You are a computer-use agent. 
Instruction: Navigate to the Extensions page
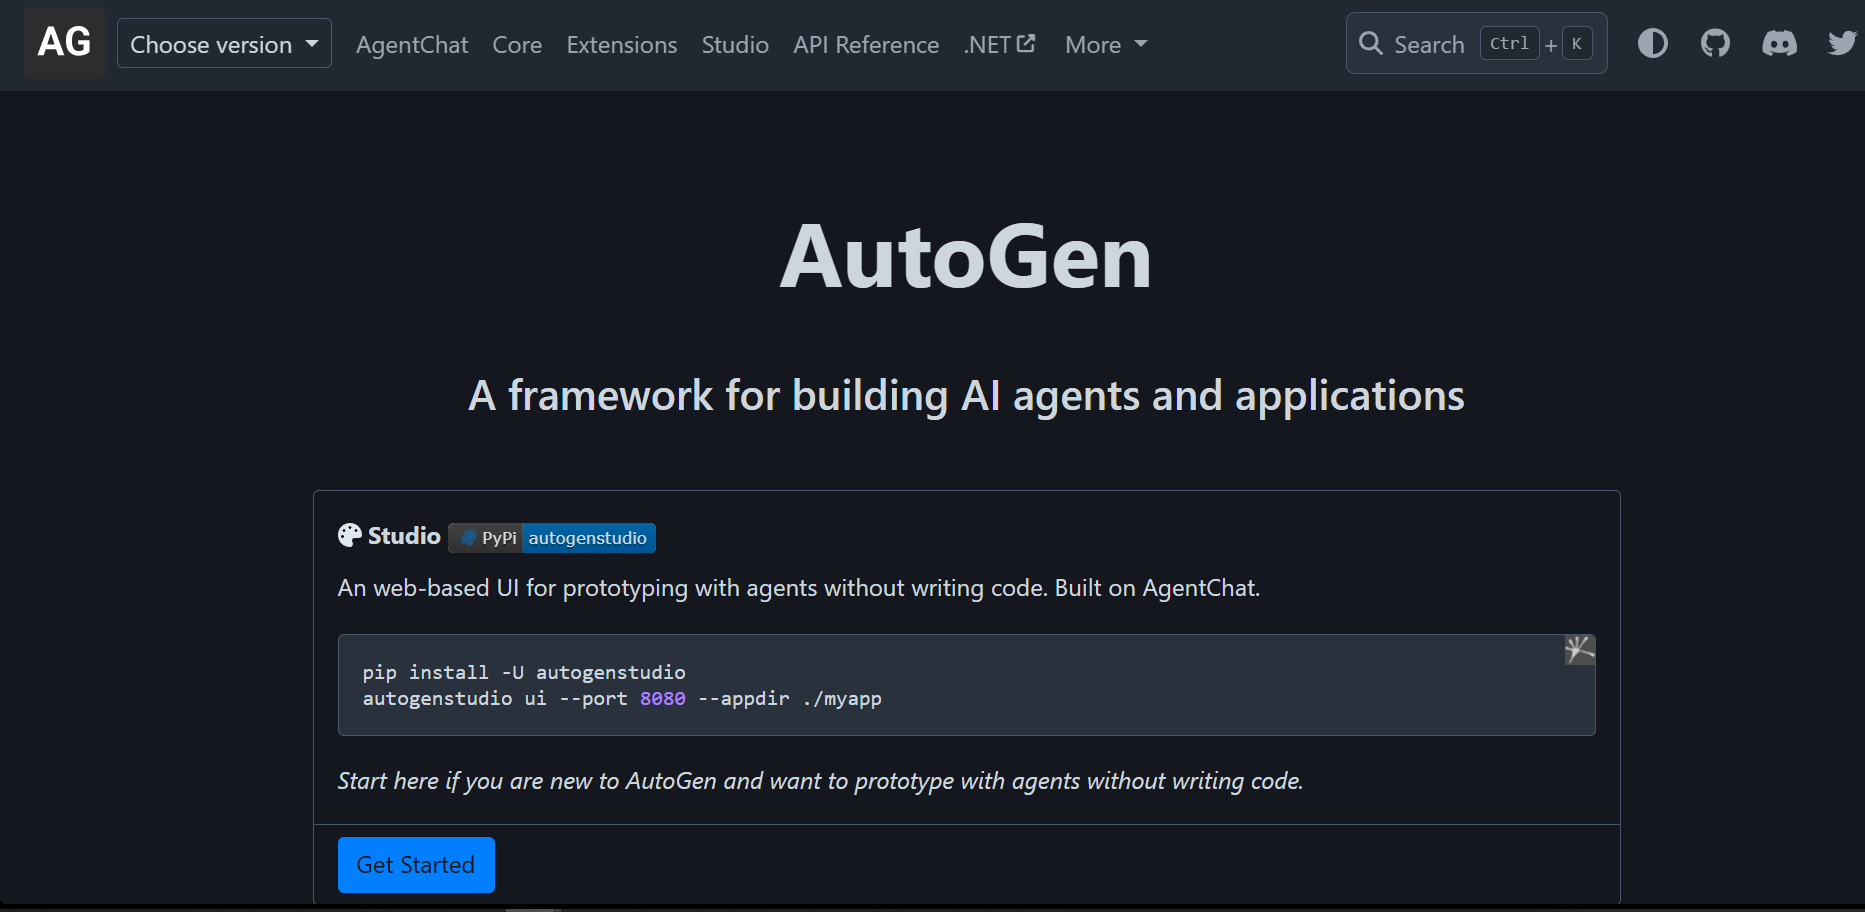pos(621,45)
